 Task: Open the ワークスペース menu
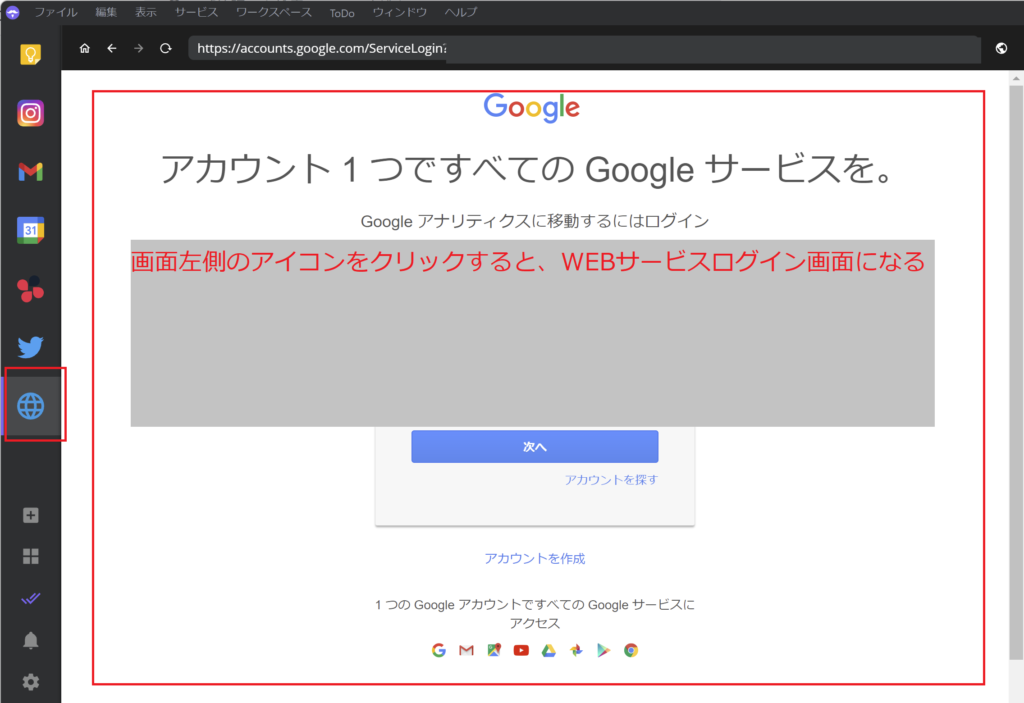[x=274, y=12]
